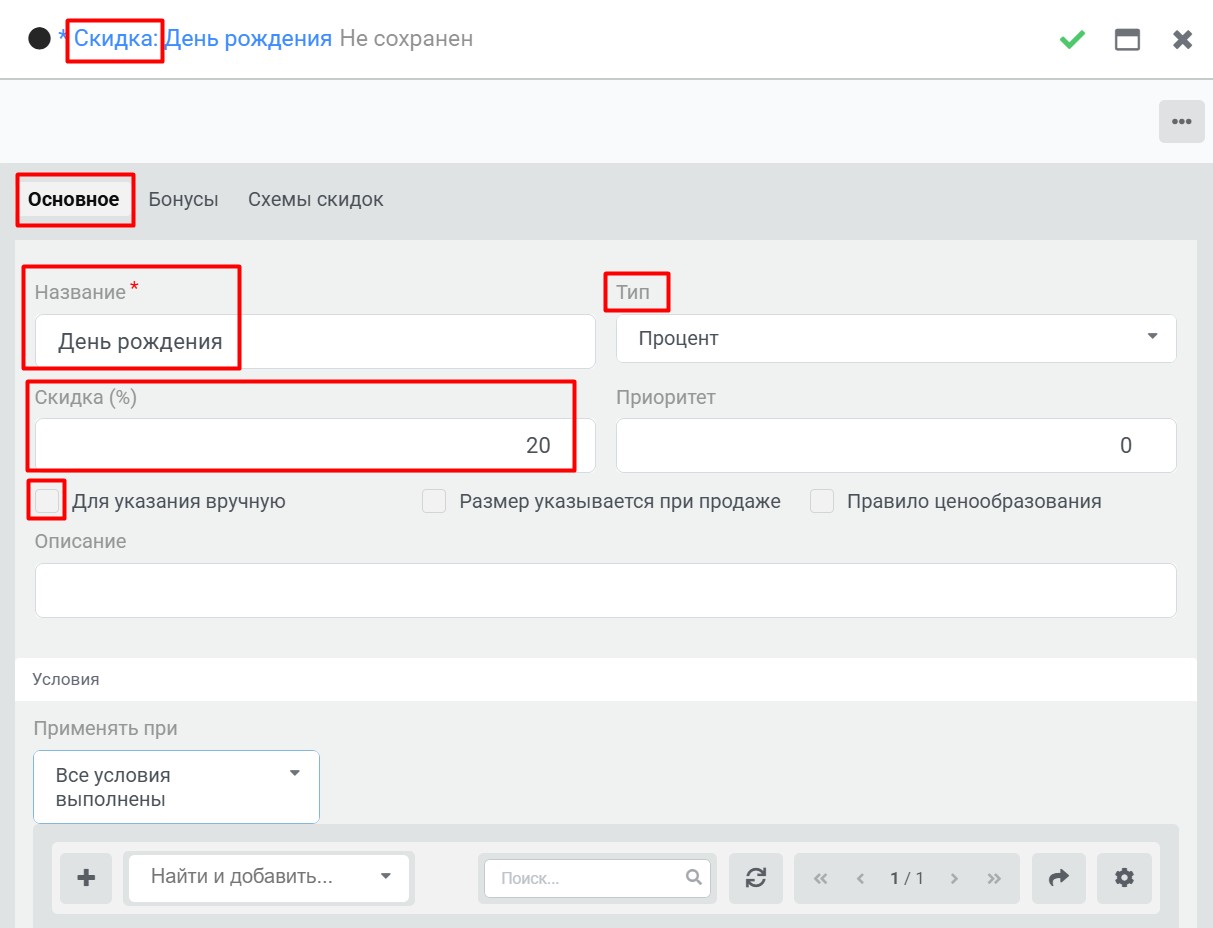Click the export share arrow icon
Screen dimensions: 1213x928
point(1058,878)
